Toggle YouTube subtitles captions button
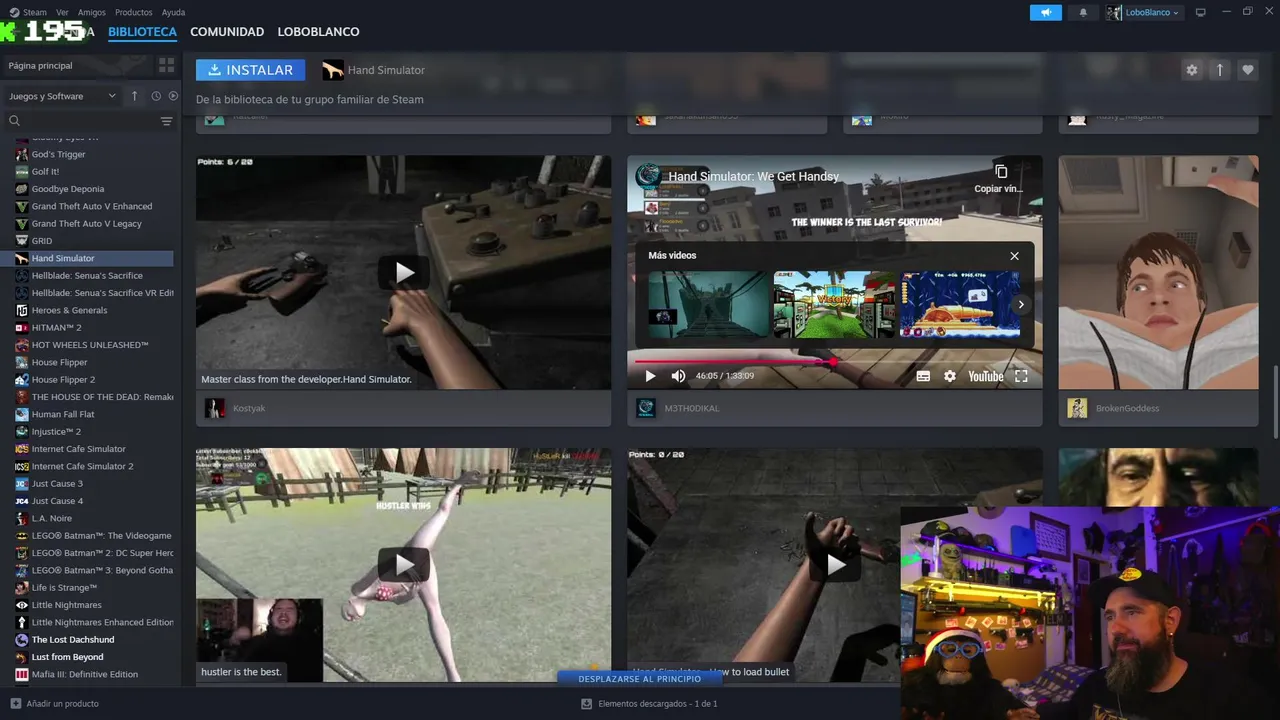Viewport: 1280px width, 720px height. click(923, 376)
